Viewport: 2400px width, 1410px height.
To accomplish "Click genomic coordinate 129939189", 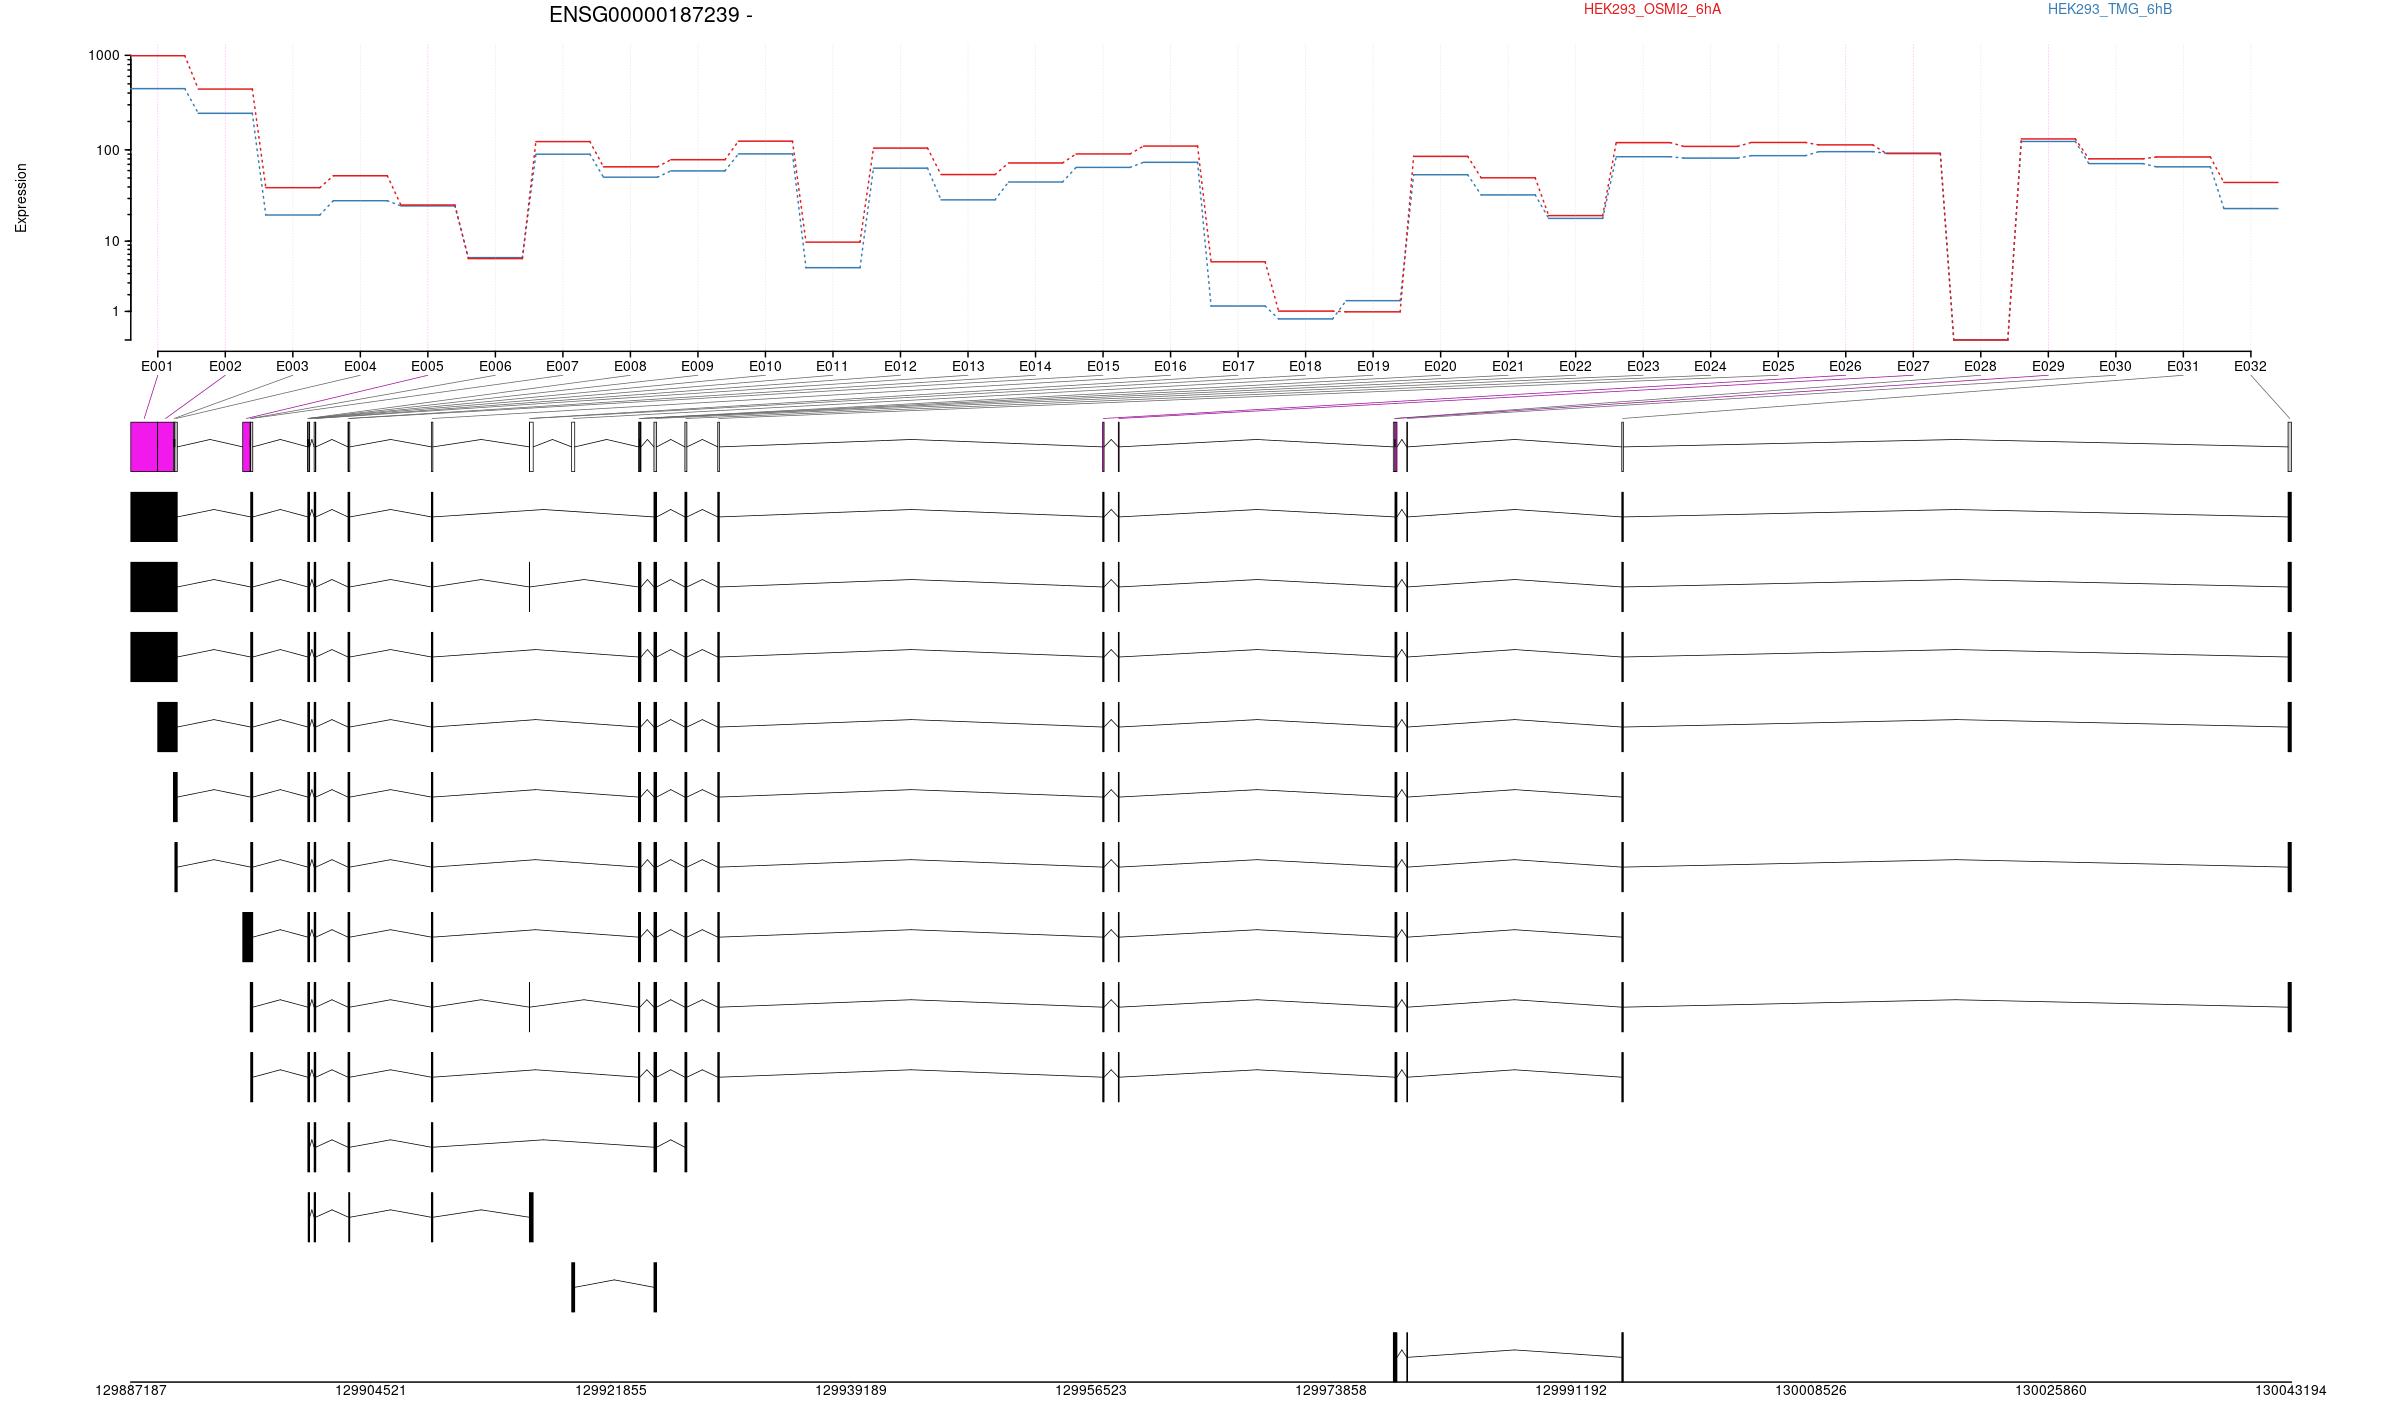I will click(x=851, y=1390).
